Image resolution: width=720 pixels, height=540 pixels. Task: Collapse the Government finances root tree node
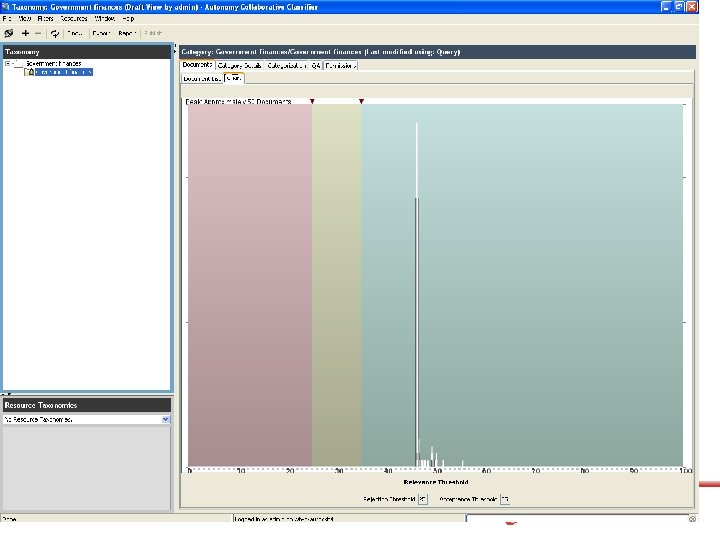pos(7,63)
